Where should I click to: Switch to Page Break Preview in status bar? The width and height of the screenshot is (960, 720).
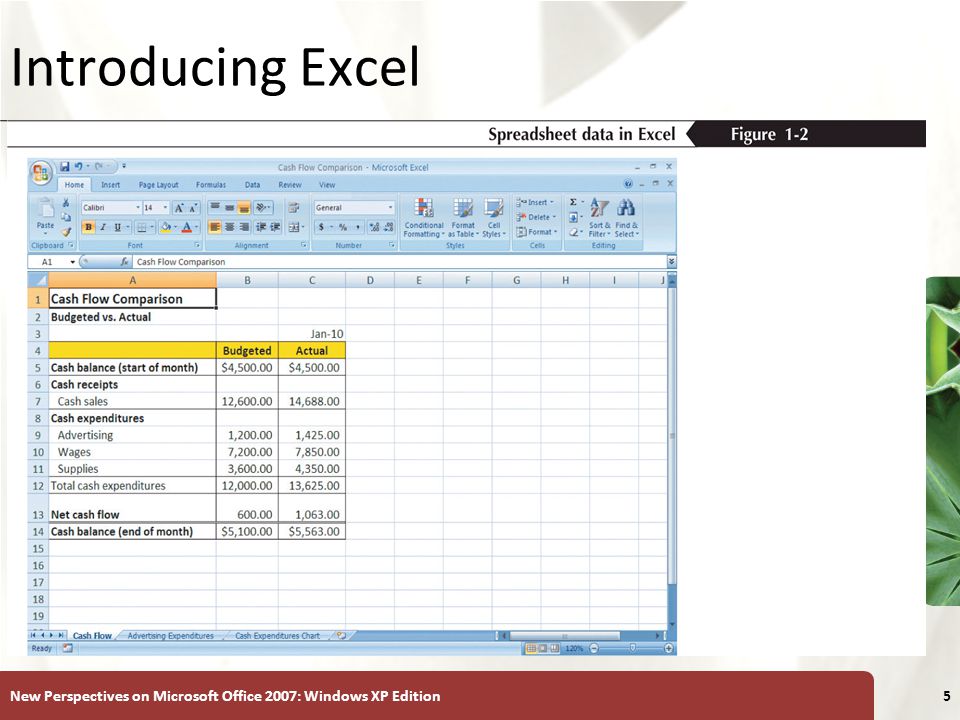tap(554, 648)
